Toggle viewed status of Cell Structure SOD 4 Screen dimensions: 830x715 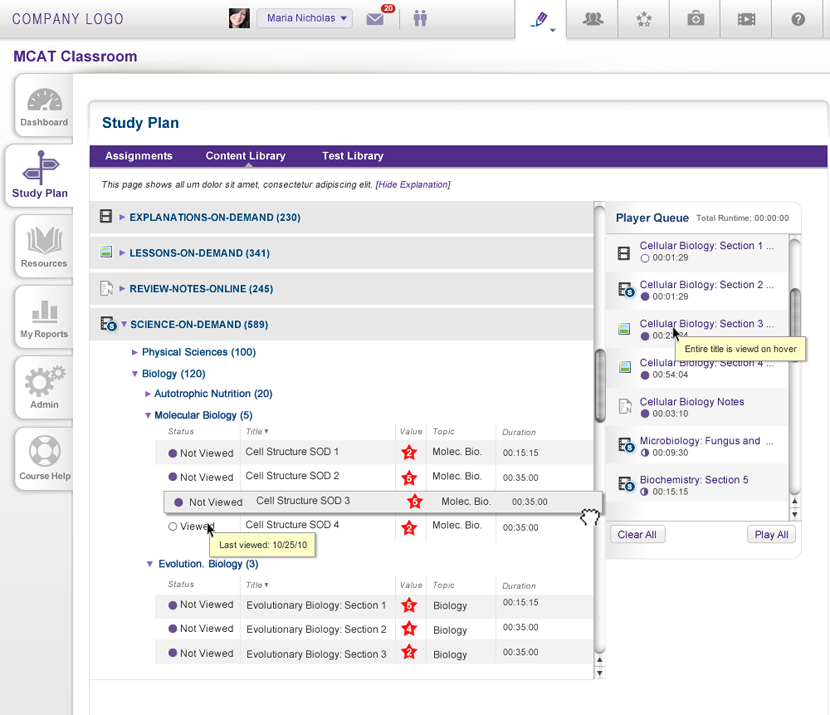pyautogui.click(x=173, y=526)
